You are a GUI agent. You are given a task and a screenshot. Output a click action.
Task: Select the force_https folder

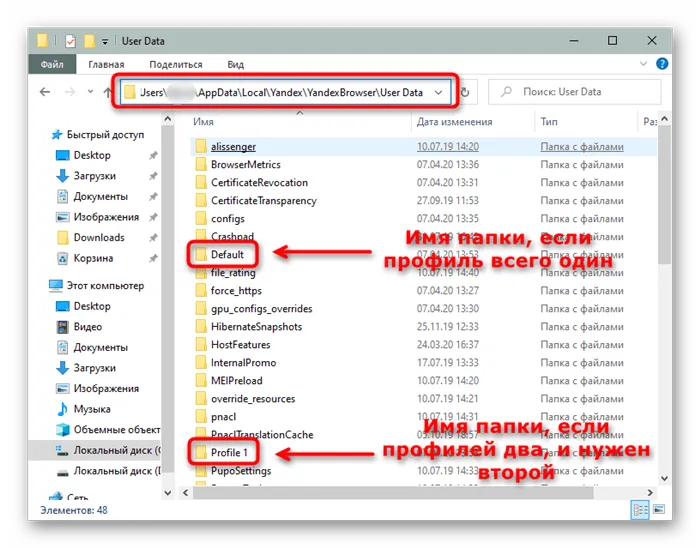(236, 291)
